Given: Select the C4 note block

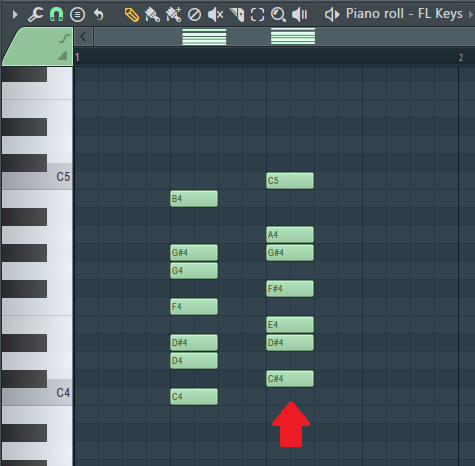Looking at the screenshot, I should tap(194, 397).
